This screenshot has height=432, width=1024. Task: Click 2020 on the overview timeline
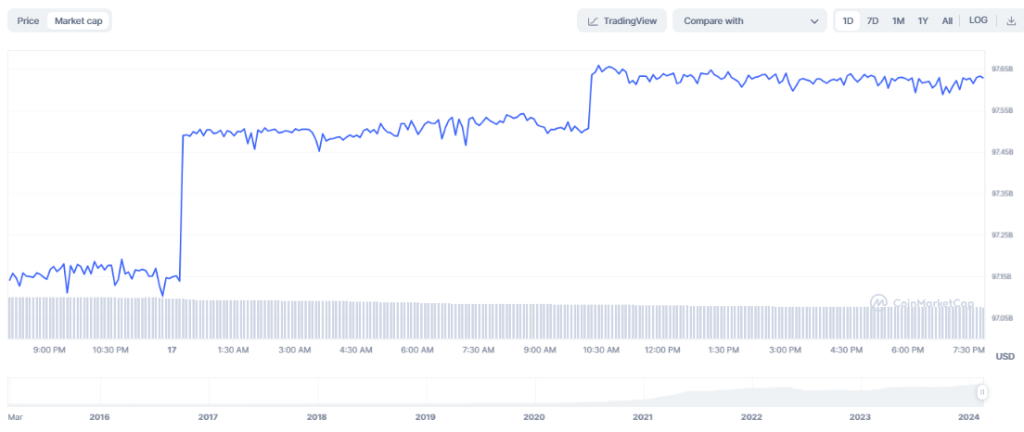pyautogui.click(x=534, y=416)
